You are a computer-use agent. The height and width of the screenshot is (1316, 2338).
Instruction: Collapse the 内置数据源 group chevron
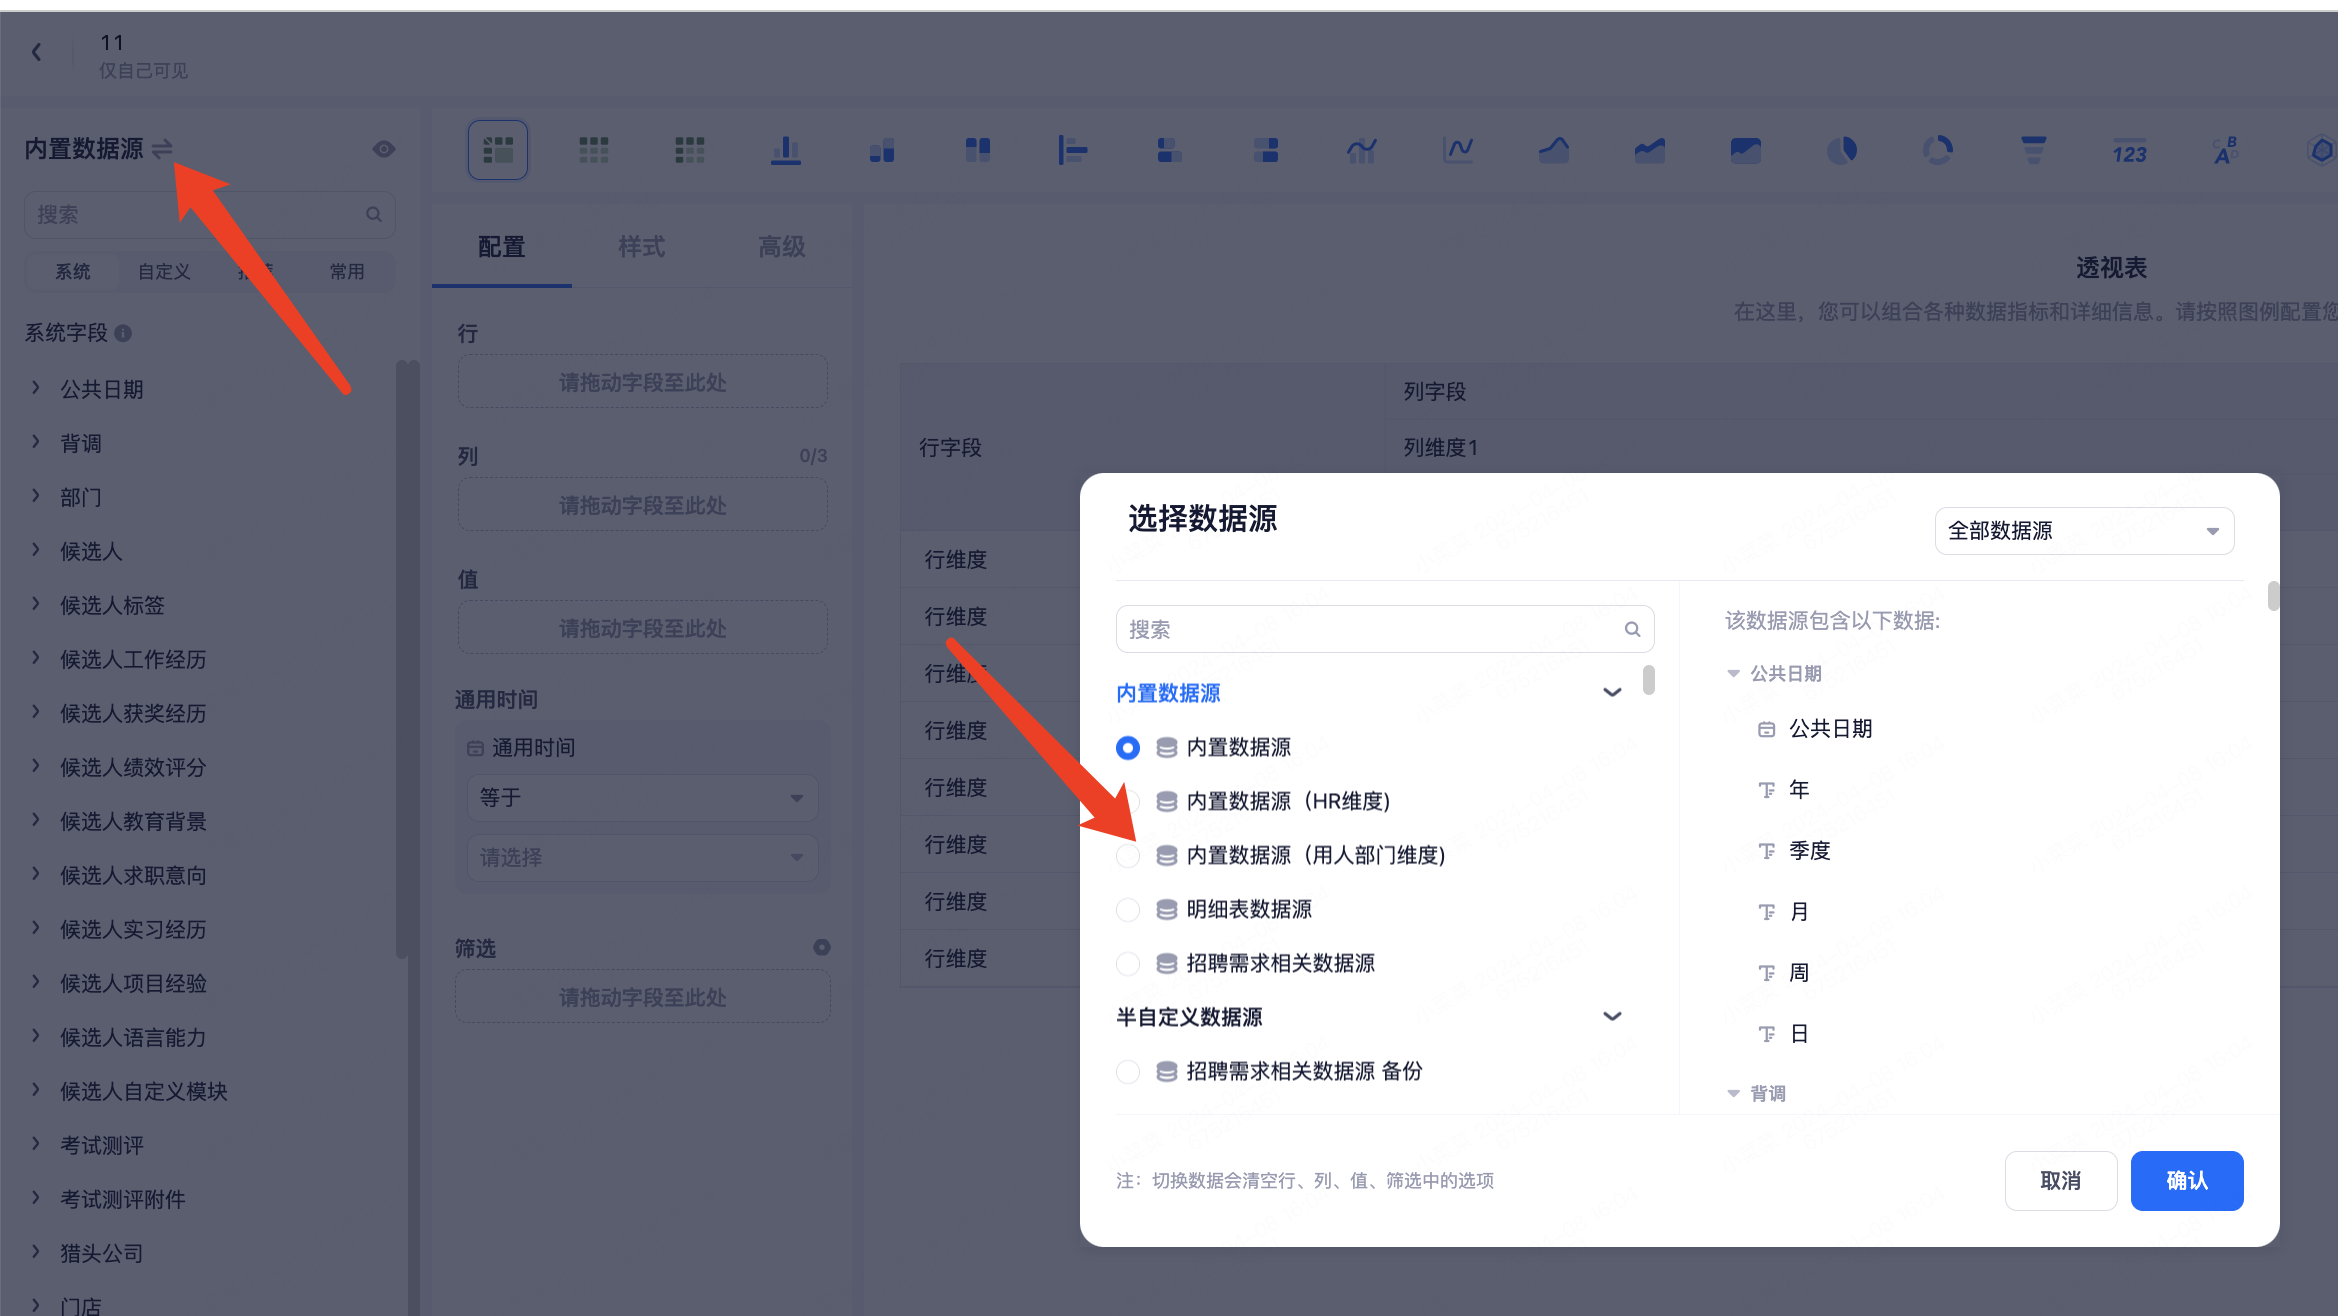click(1612, 693)
